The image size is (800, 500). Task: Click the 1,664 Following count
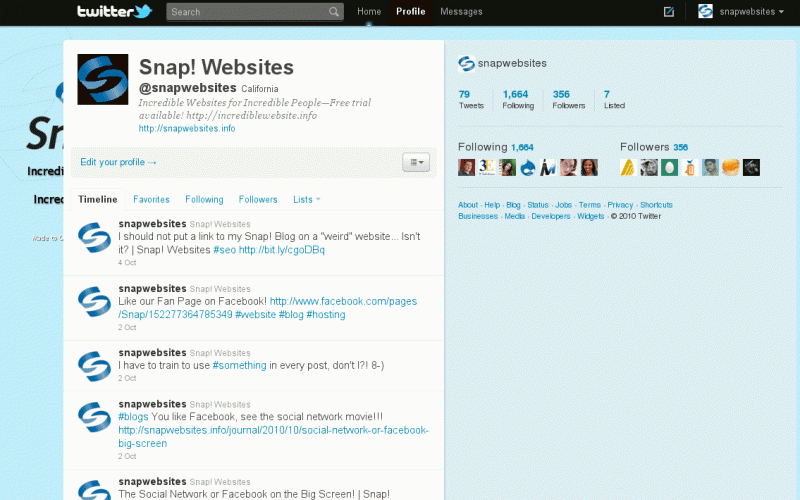coord(516,94)
